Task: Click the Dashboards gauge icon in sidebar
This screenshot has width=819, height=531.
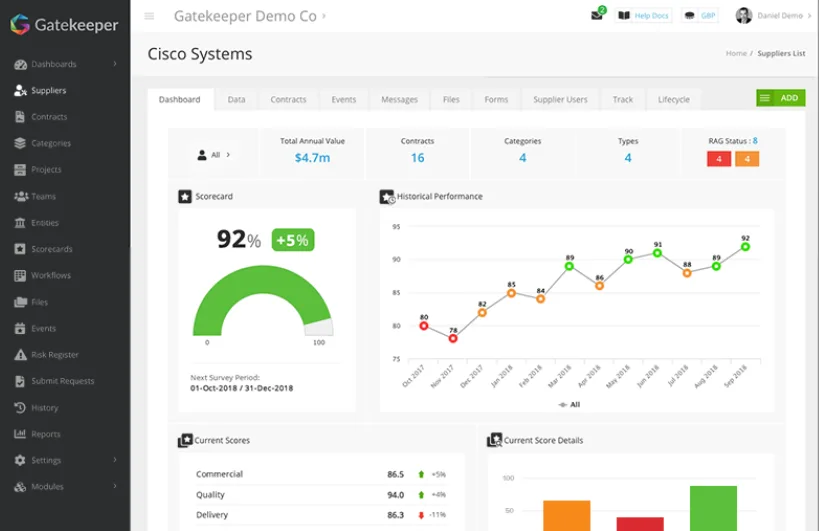Action: pos(20,64)
